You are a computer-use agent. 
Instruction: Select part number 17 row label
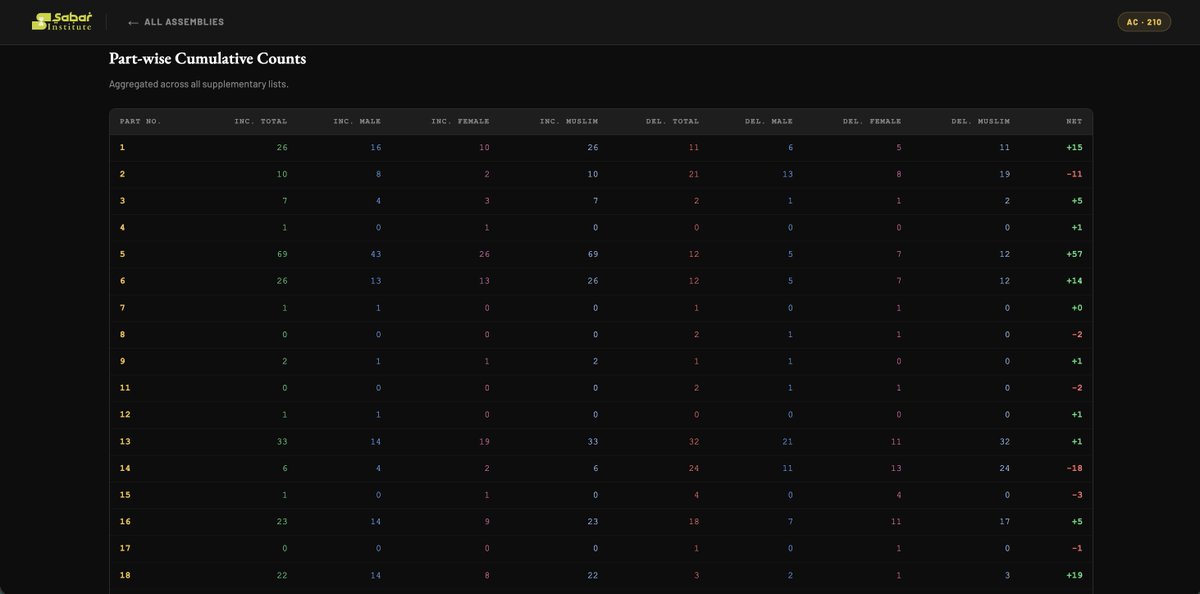pyautogui.click(x=125, y=548)
